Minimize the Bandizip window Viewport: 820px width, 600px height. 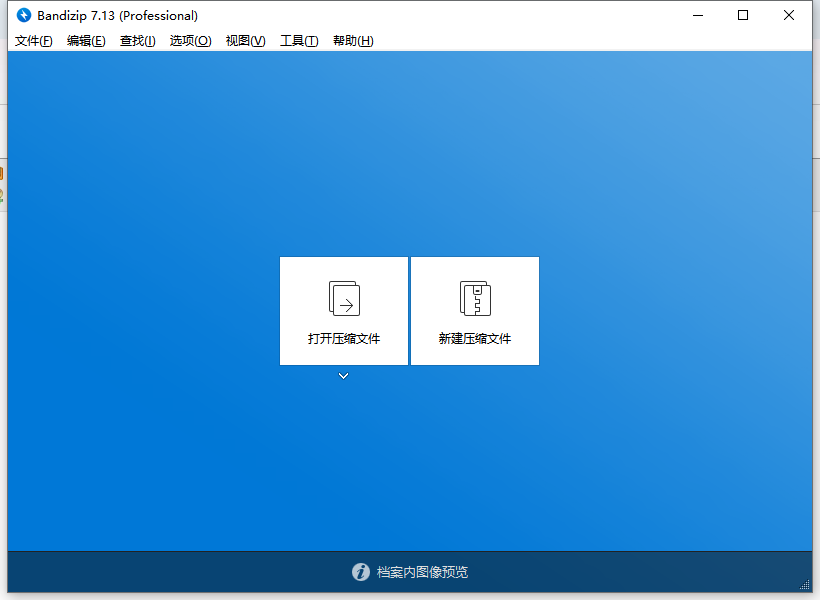coord(698,15)
